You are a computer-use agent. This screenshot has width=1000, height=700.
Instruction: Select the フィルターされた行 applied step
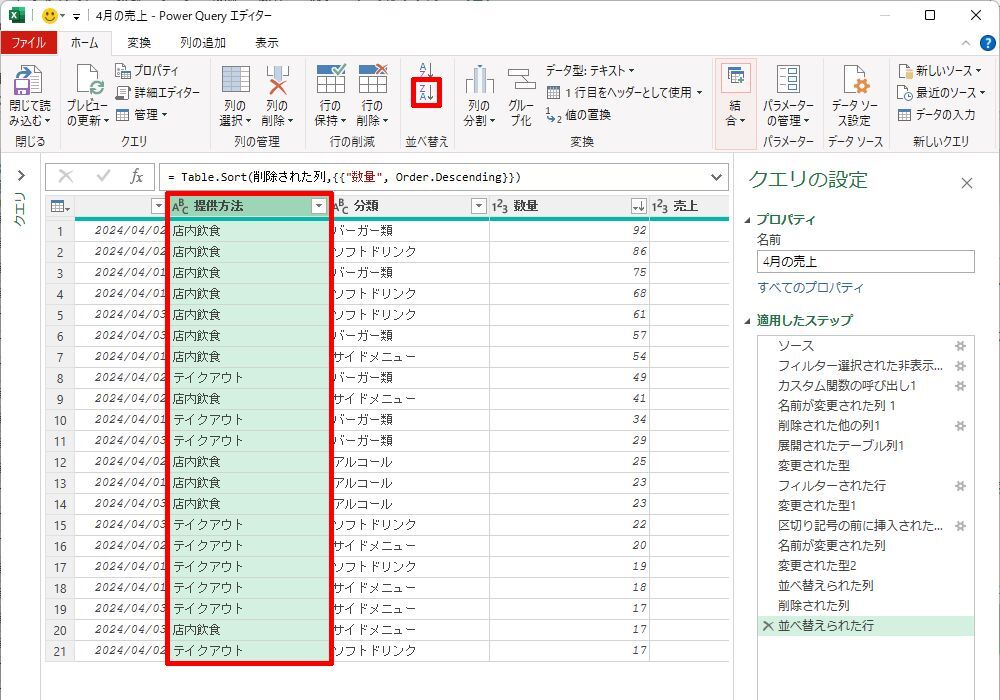(831, 486)
